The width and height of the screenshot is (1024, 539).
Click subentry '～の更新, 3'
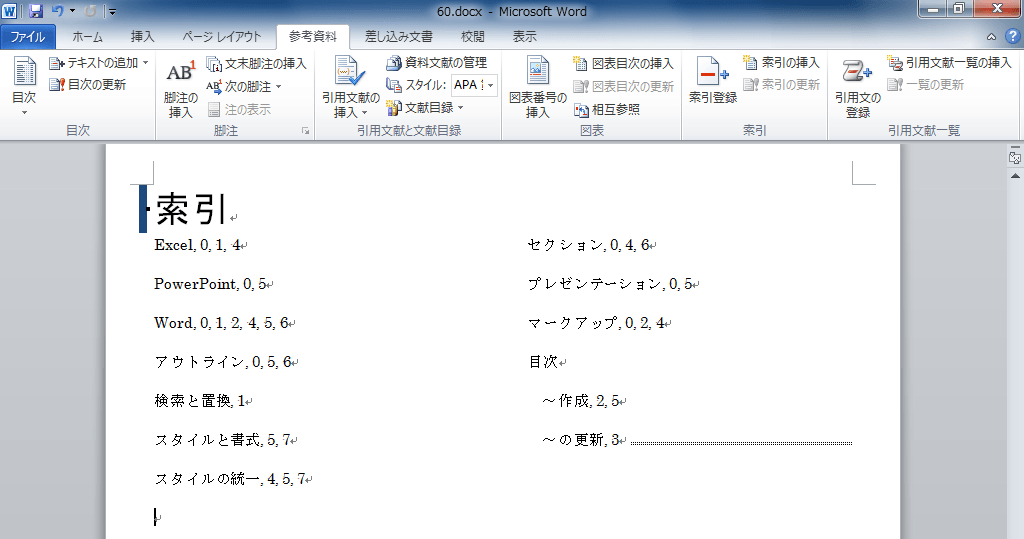coord(580,440)
